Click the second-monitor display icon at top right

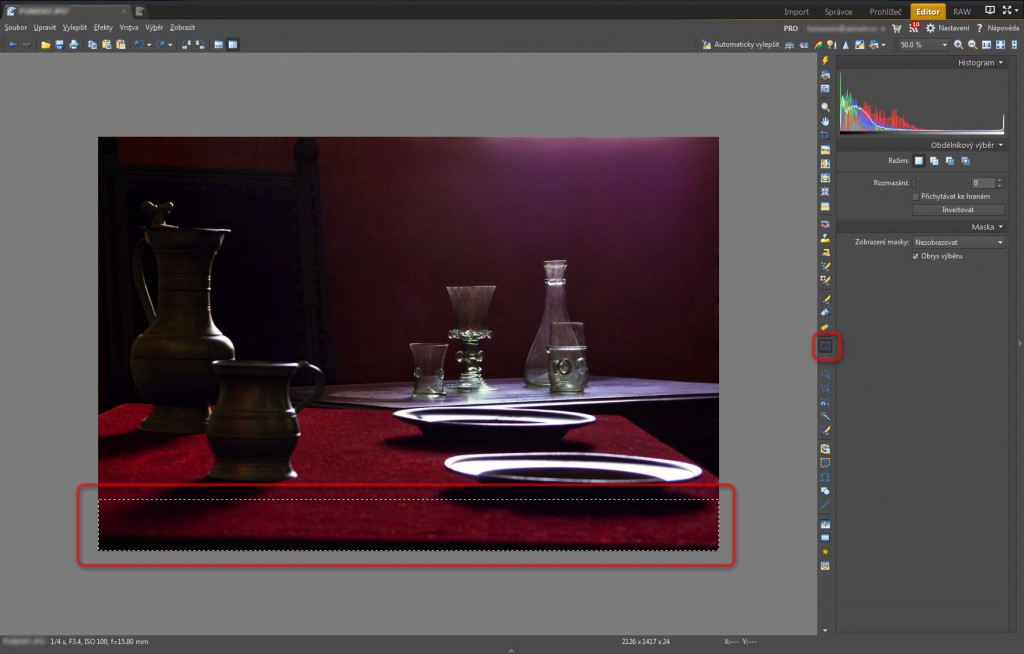pyautogui.click(x=990, y=10)
